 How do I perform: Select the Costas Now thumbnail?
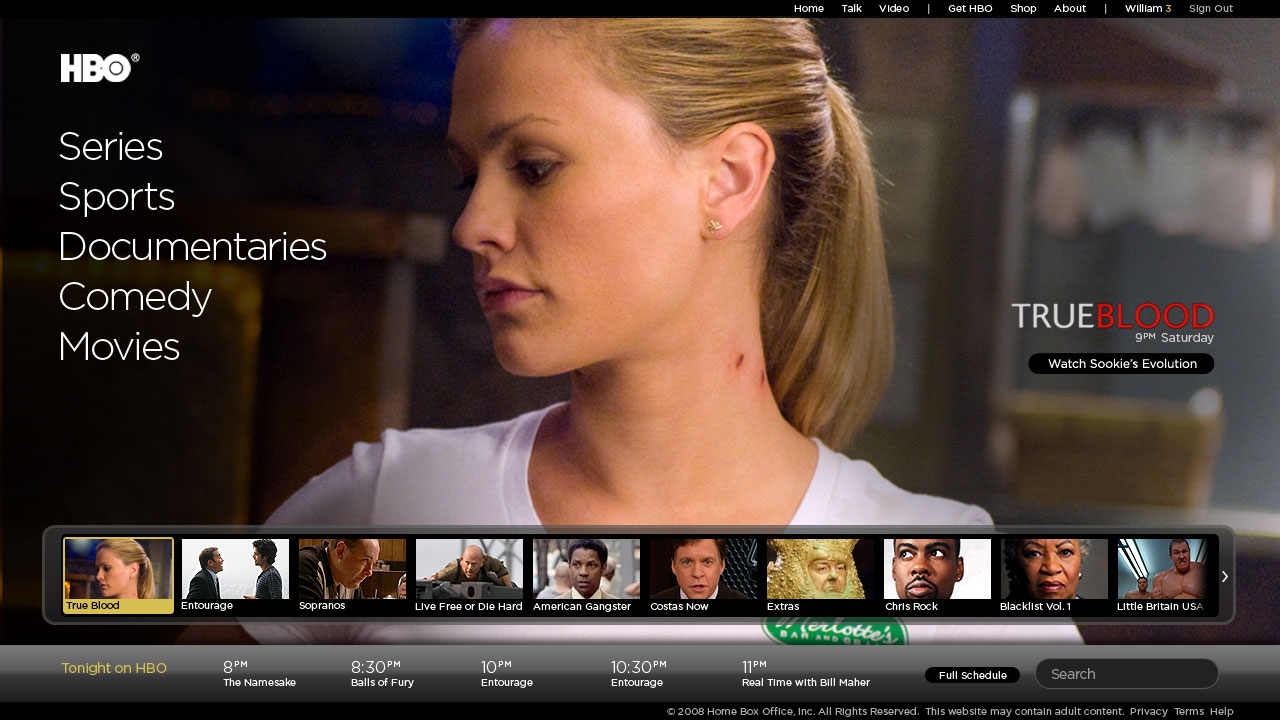(703, 575)
